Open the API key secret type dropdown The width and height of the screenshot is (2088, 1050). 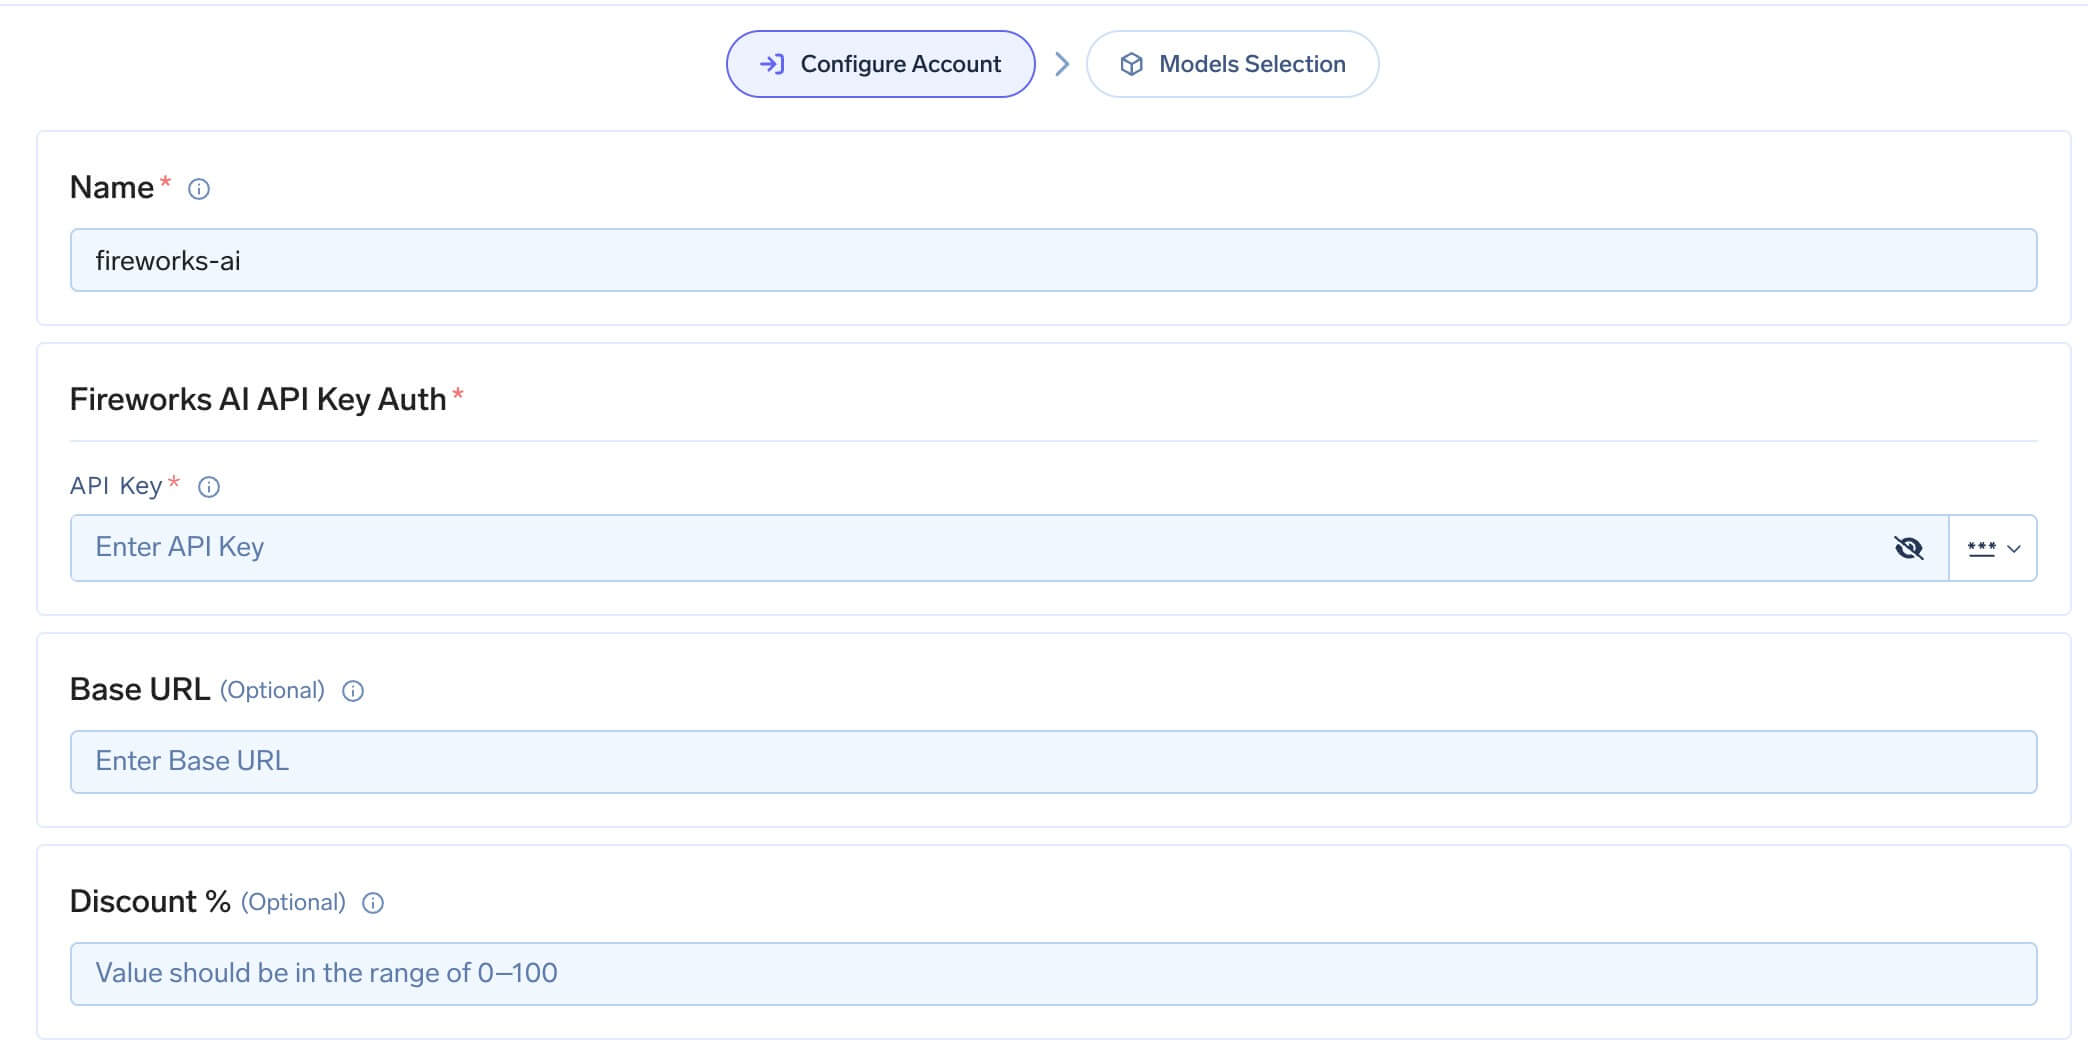coord(1993,548)
